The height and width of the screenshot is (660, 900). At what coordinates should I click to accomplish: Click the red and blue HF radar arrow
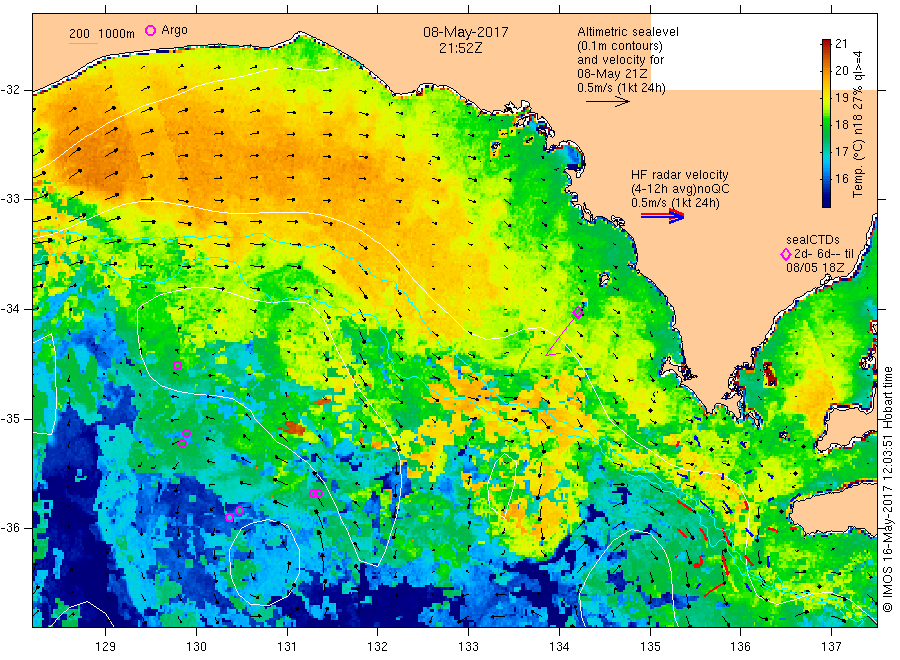pyautogui.click(x=662, y=216)
